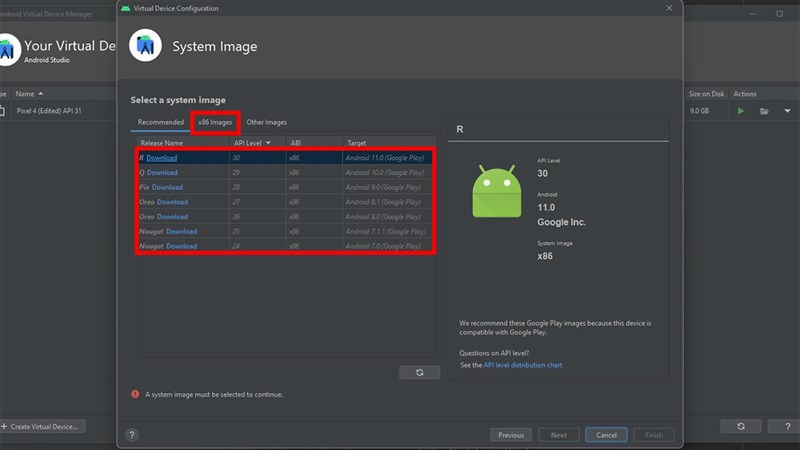The height and width of the screenshot is (450, 800).
Task: Open the API level distribution chart link
Action: (x=522, y=365)
